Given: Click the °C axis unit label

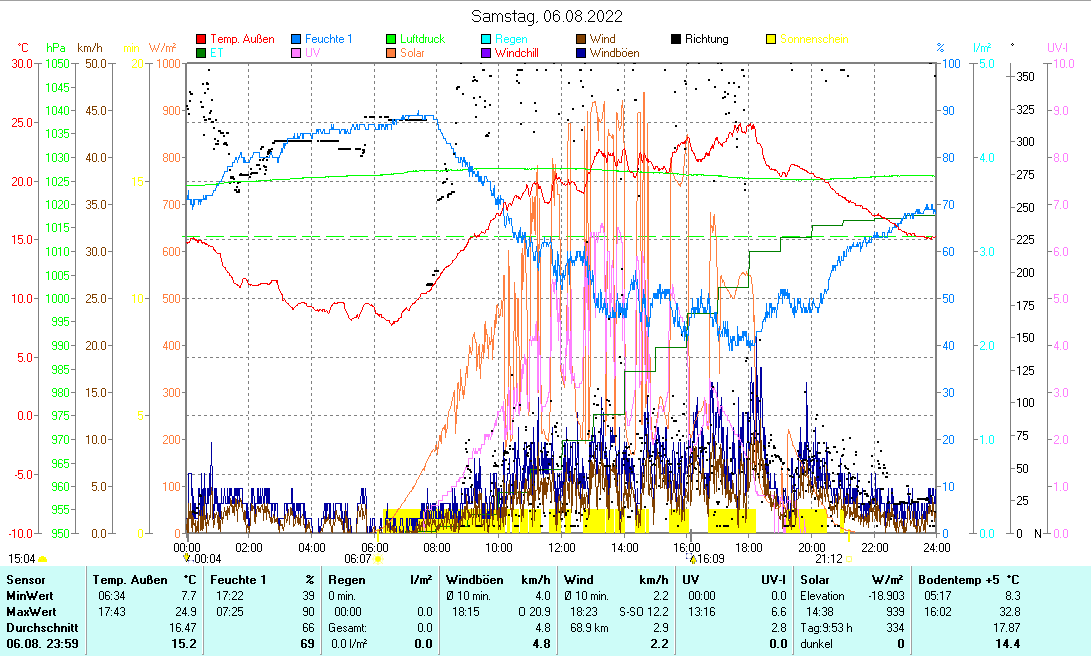Looking at the screenshot, I should click(x=23, y=48).
